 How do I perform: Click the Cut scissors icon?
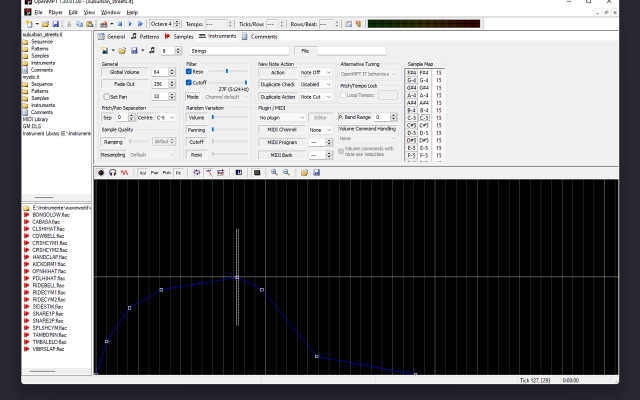point(69,24)
